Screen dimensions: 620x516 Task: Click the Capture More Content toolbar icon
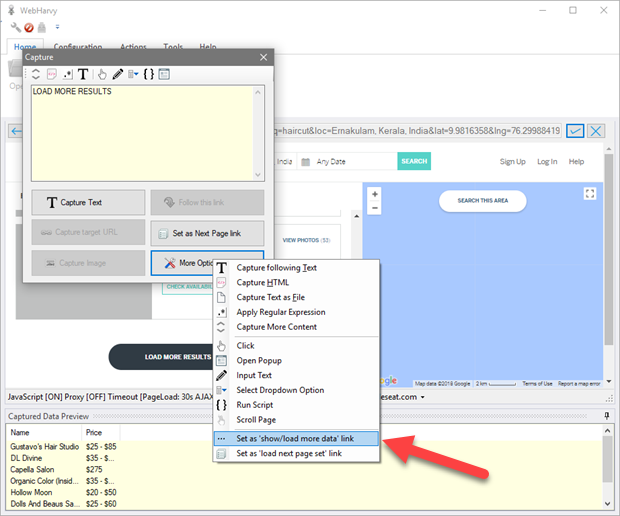(36, 74)
